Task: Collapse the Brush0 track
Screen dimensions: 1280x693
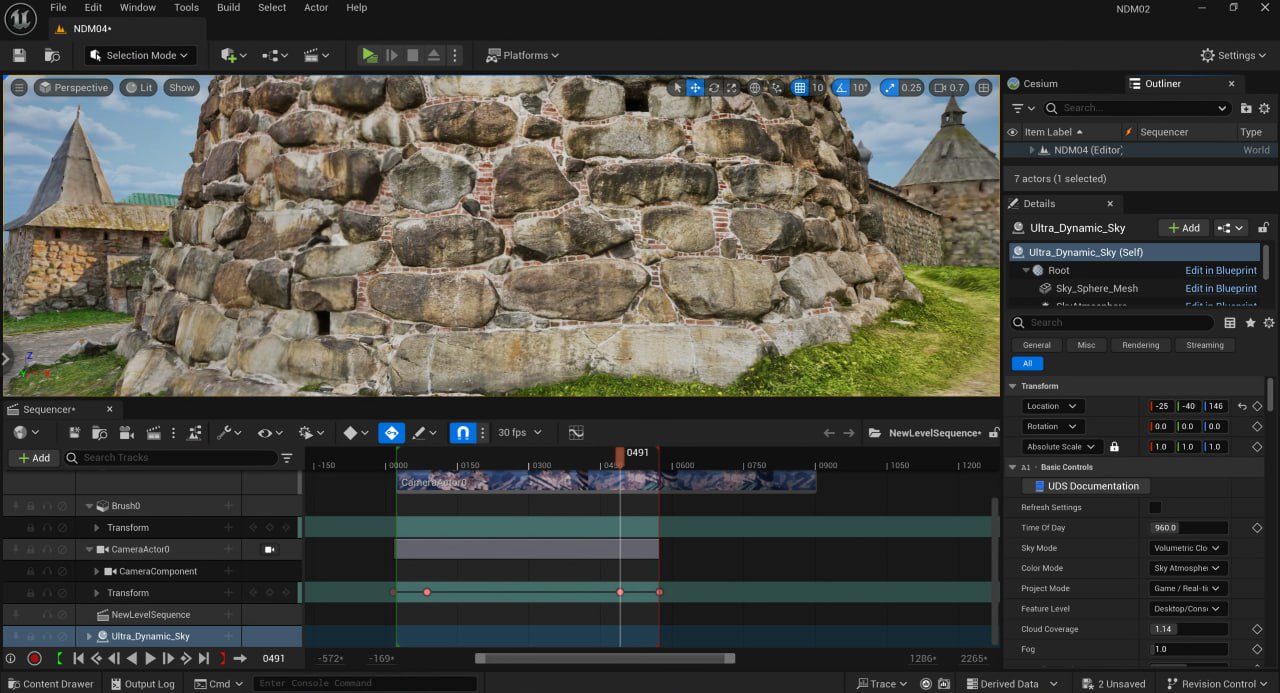Action: pyautogui.click(x=89, y=506)
